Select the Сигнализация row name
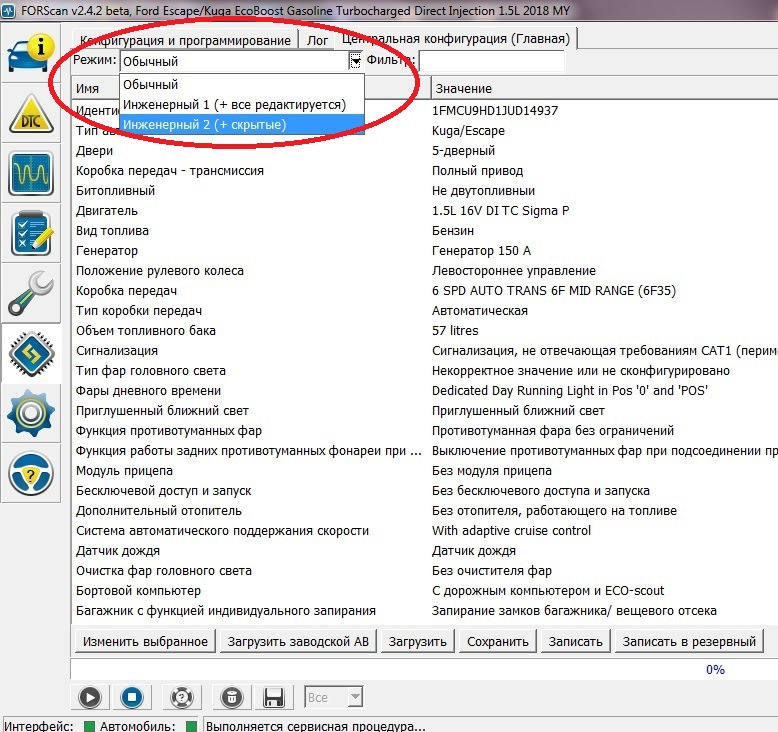 point(117,350)
